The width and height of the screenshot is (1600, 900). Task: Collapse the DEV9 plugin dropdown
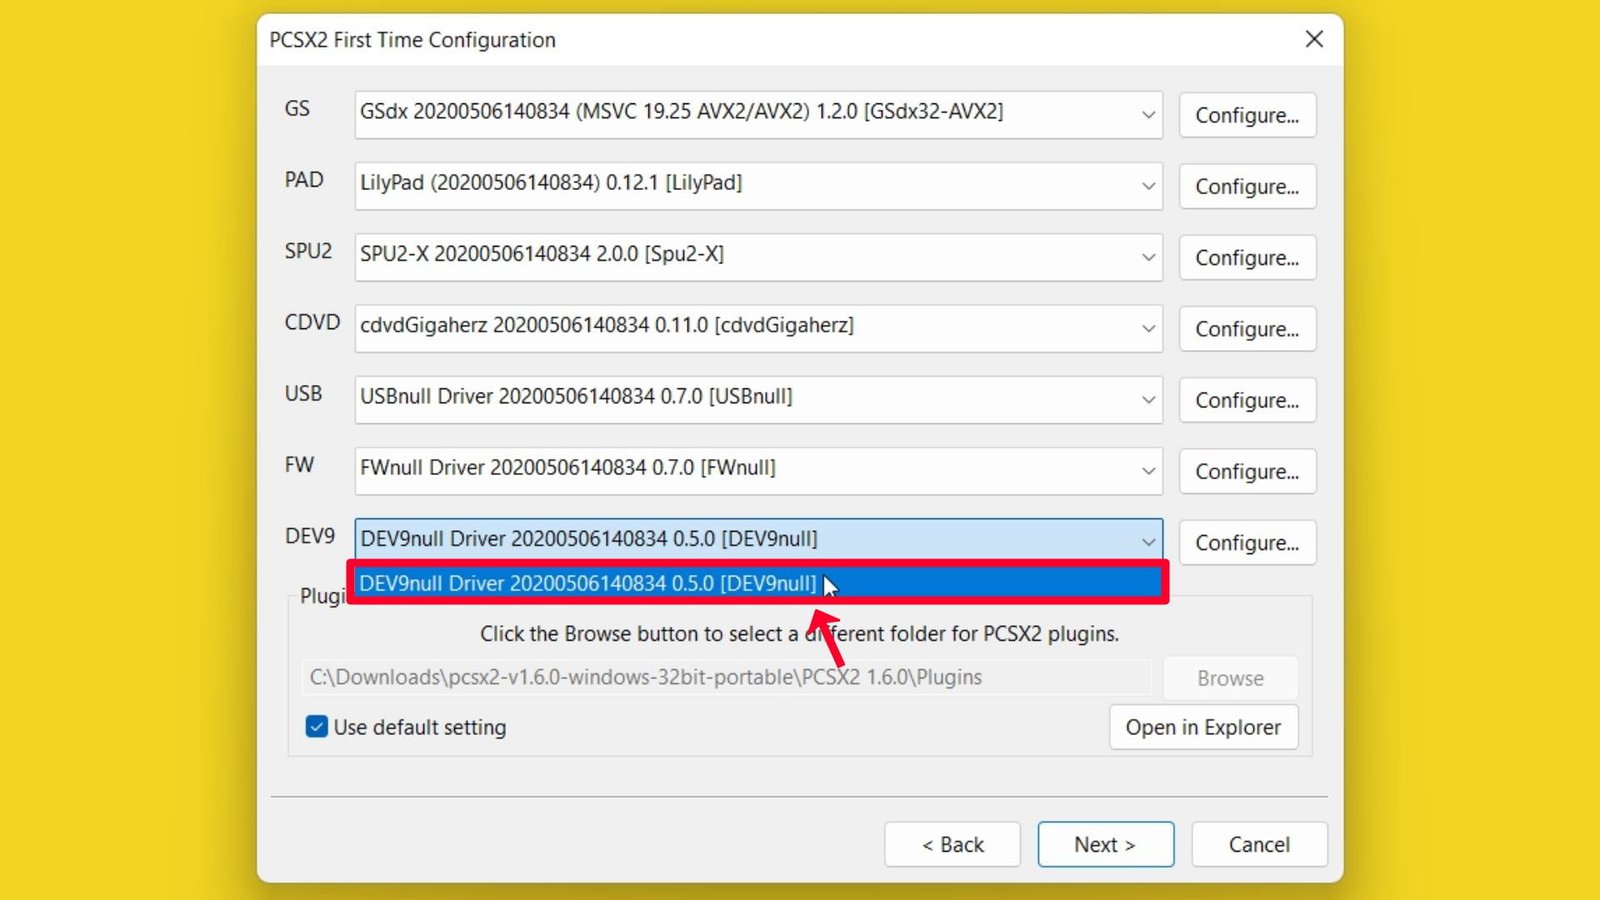point(758,540)
